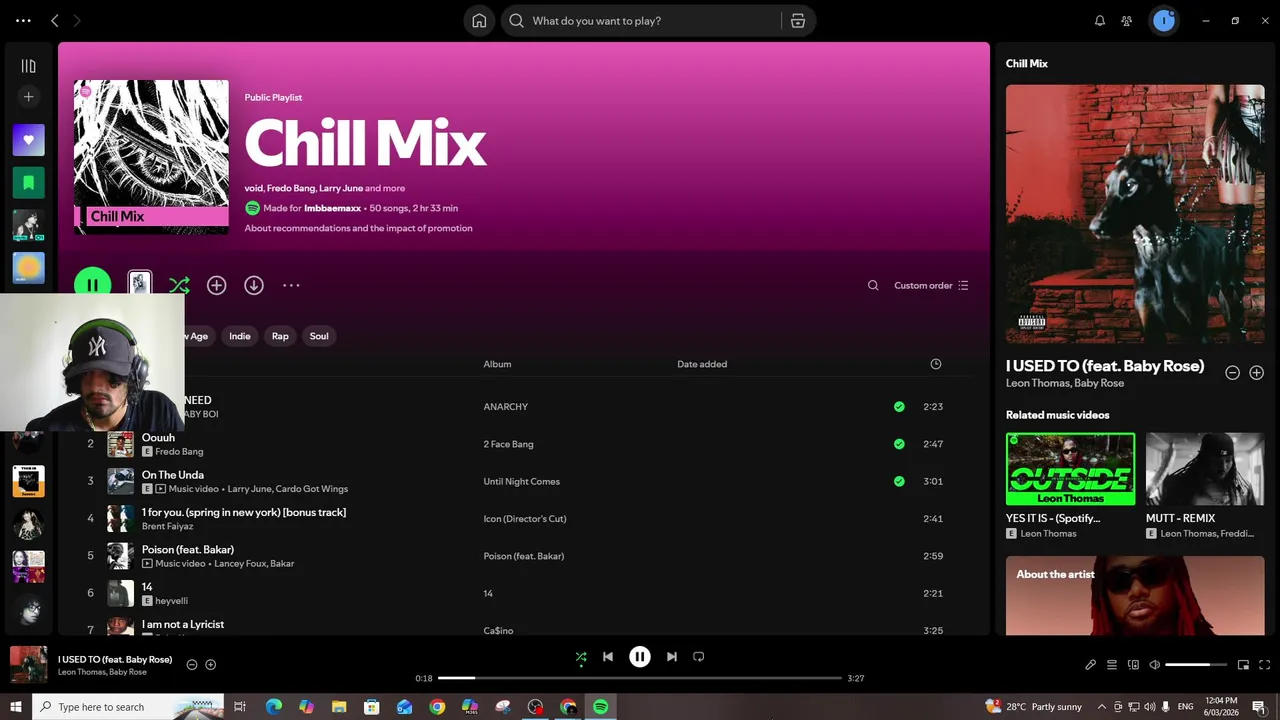
Task: Sort by the duration clock header
Action: tap(936, 364)
